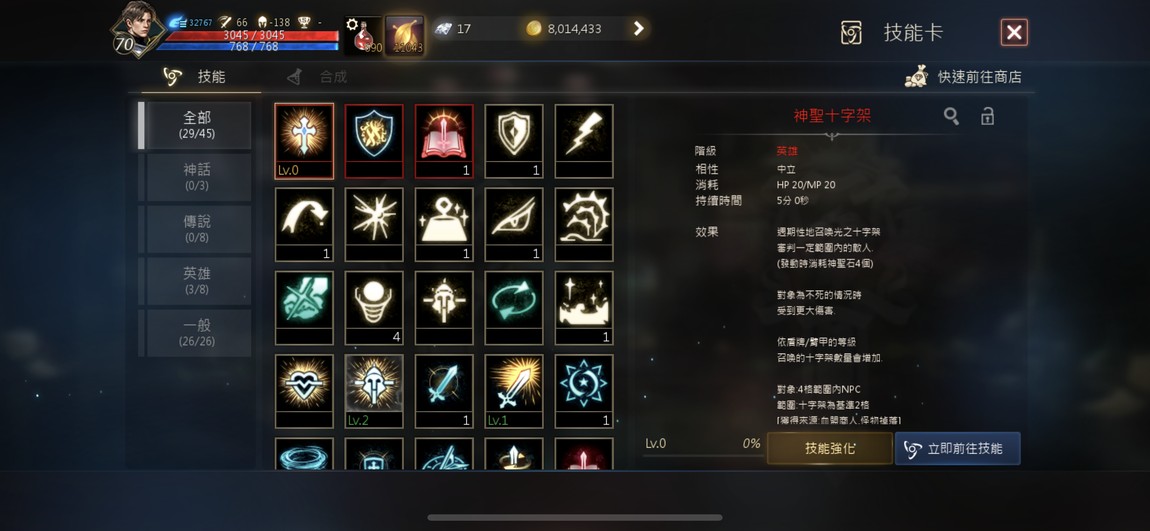Image resolution: width=1150 pixels, height=531 pixels.
Task: Choose the circular refresh arrows skill
Action: 514,307
